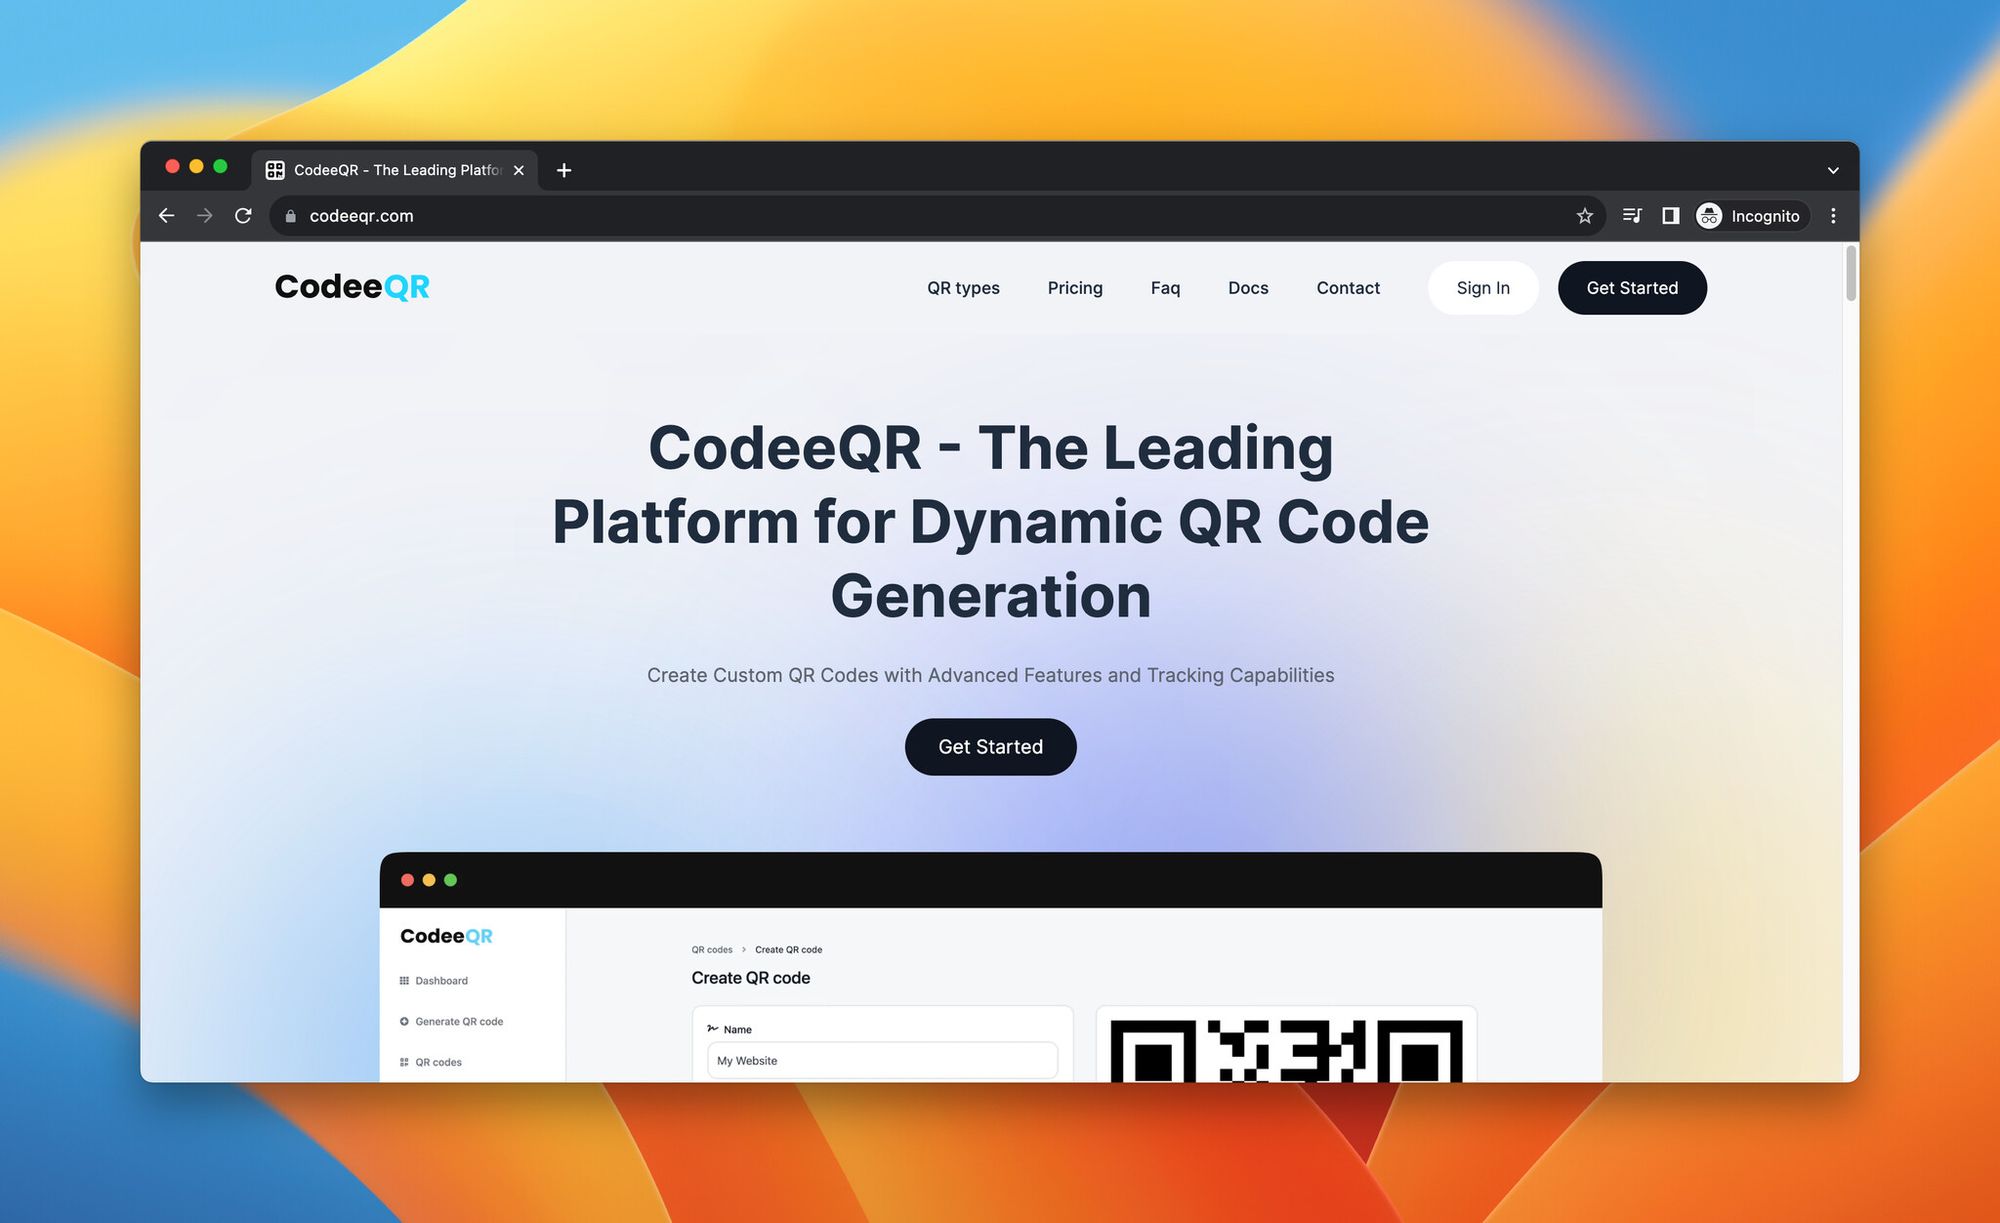The width and height of the screenshot is (2000, 1223).
Task: Click the QR codes grid icon
Action: point(404,1062)
